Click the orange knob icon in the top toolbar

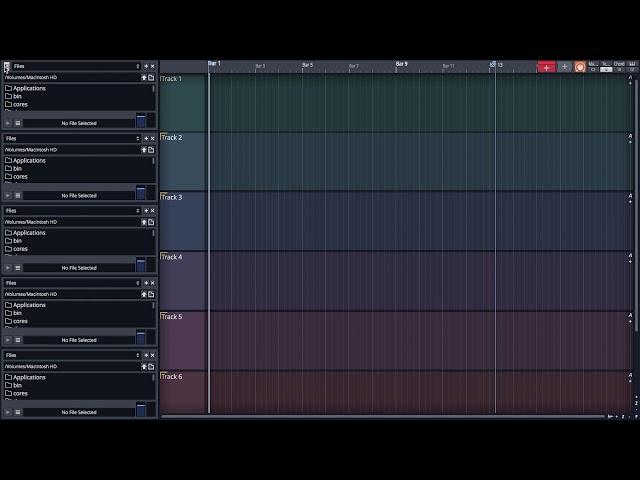tap(580, 67)
